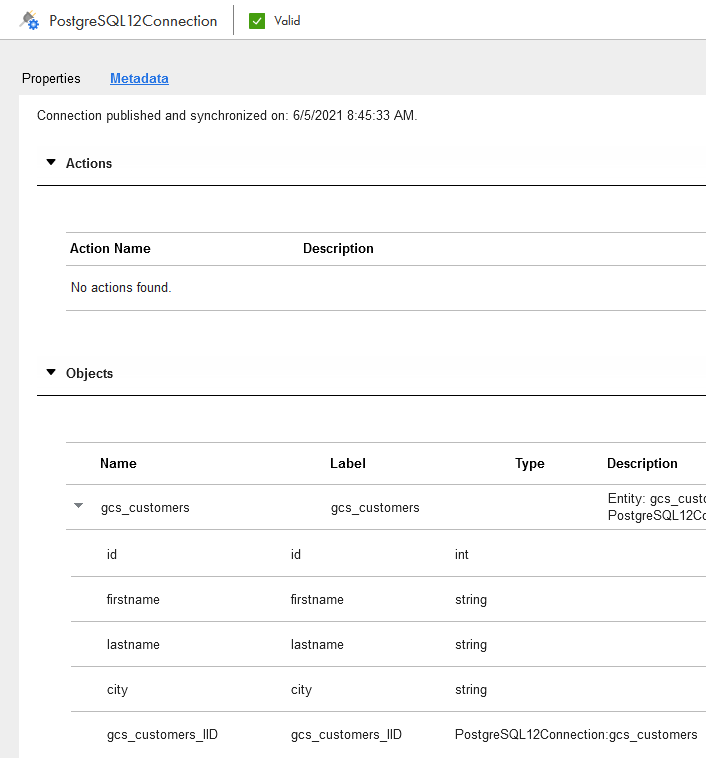The height and width of the screenshot is (758, 706).
Task: Select the id field name
Action: (x=112, y=554)
